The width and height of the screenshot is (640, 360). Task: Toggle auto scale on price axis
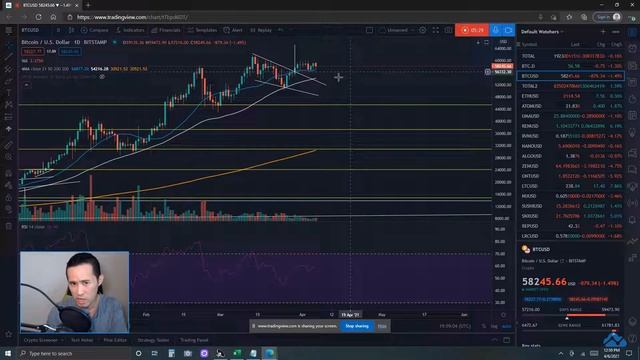(x=506, y=326)
